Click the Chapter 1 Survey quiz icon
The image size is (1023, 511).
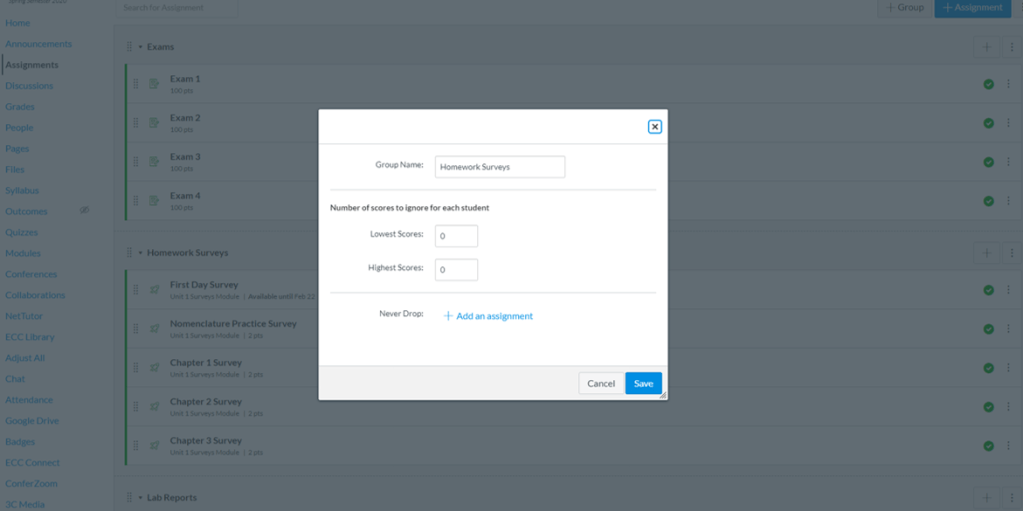click(154, 368)
